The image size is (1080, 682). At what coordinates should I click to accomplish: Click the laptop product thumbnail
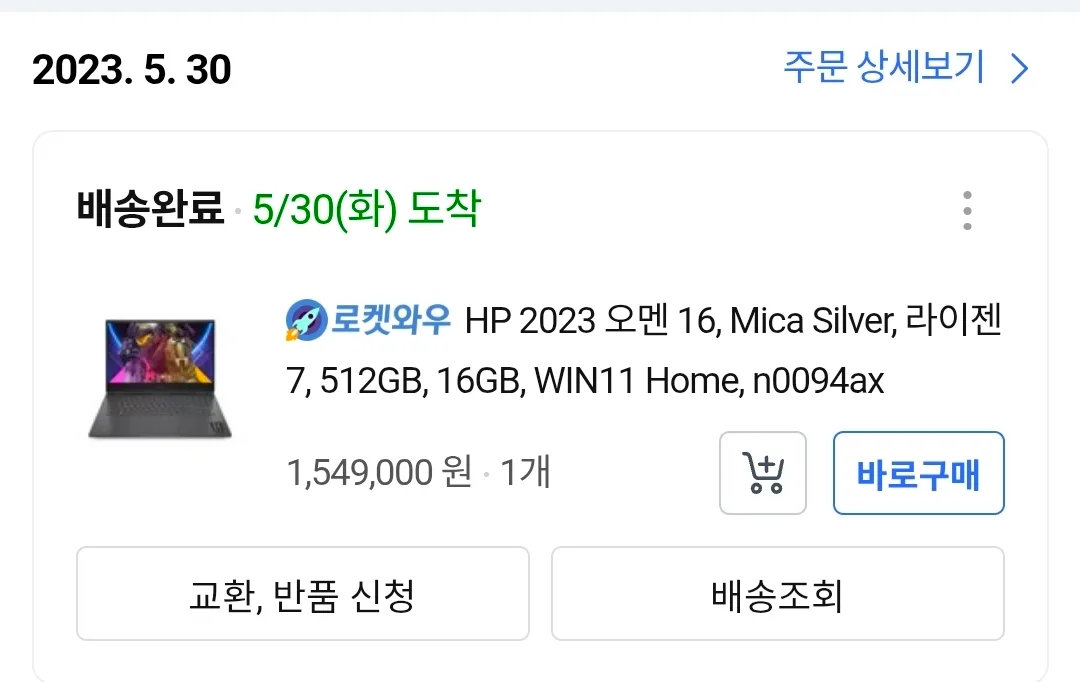coord(158,378)
